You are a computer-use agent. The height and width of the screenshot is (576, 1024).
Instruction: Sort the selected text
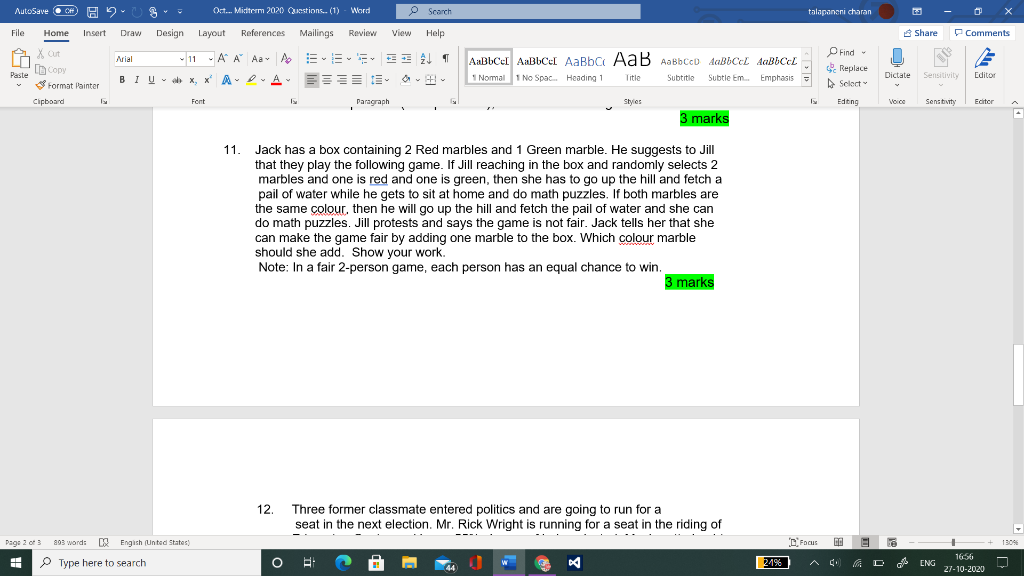tap(426, 59)
